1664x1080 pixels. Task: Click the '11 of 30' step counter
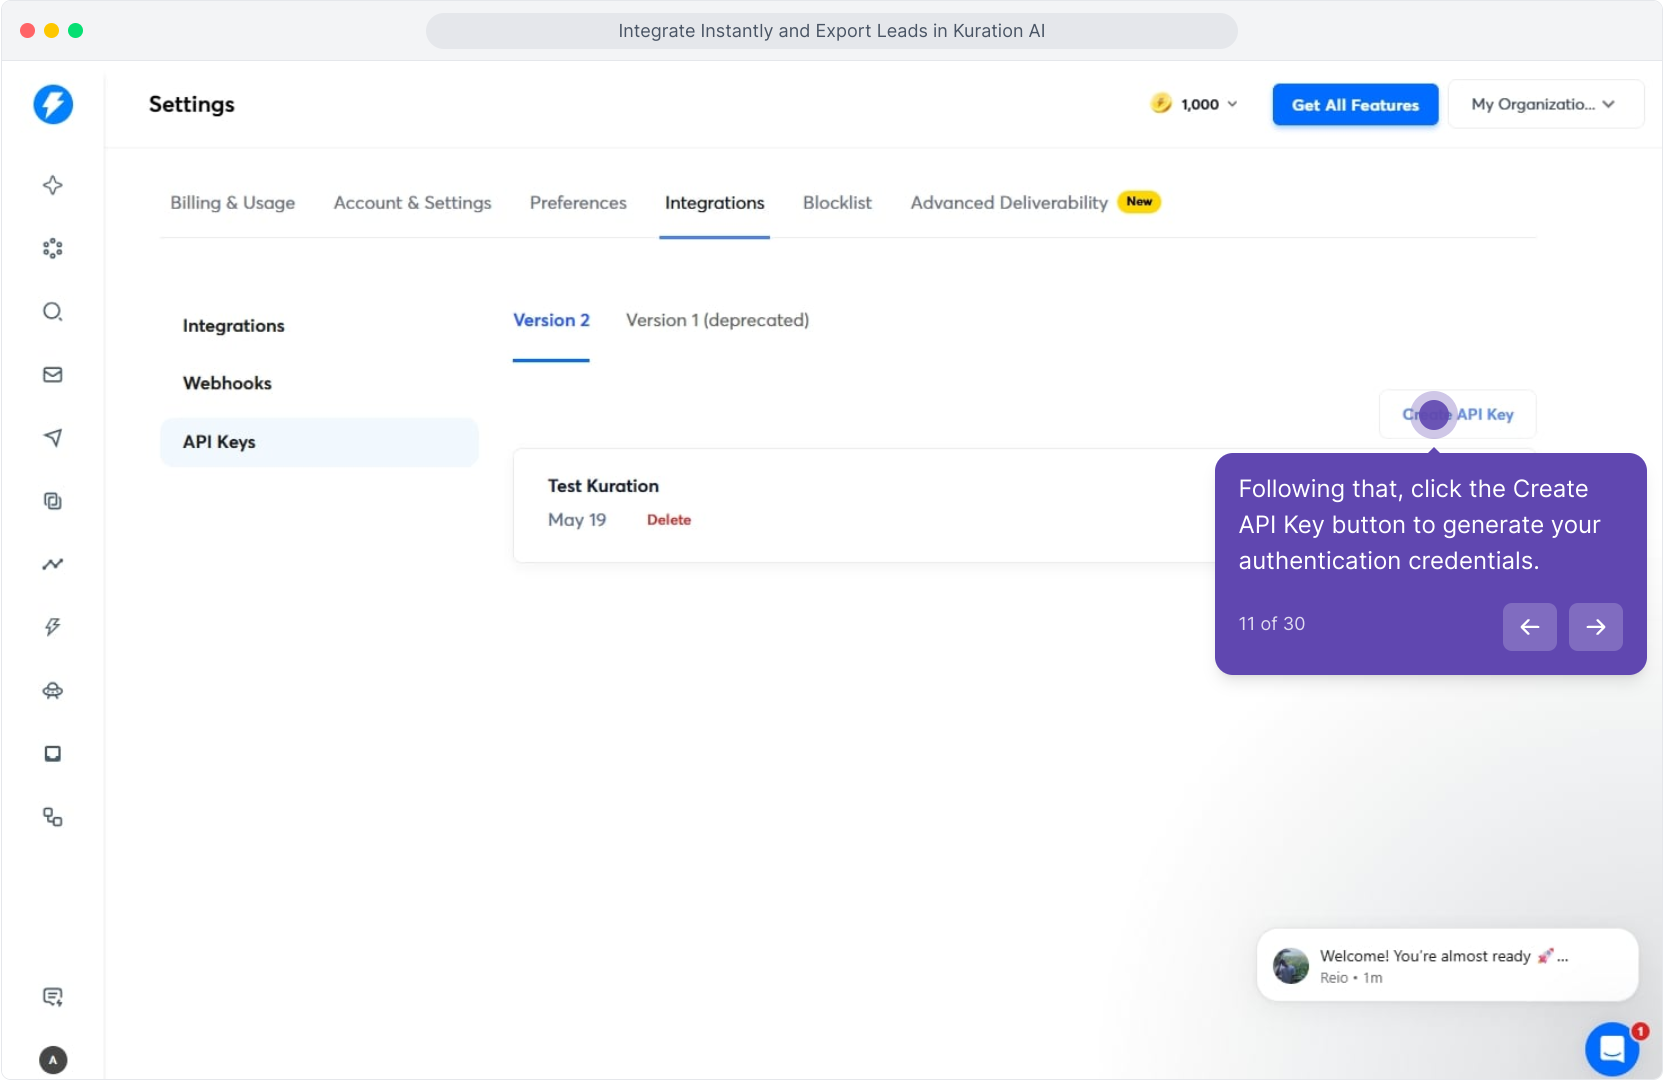(1271, 624)
